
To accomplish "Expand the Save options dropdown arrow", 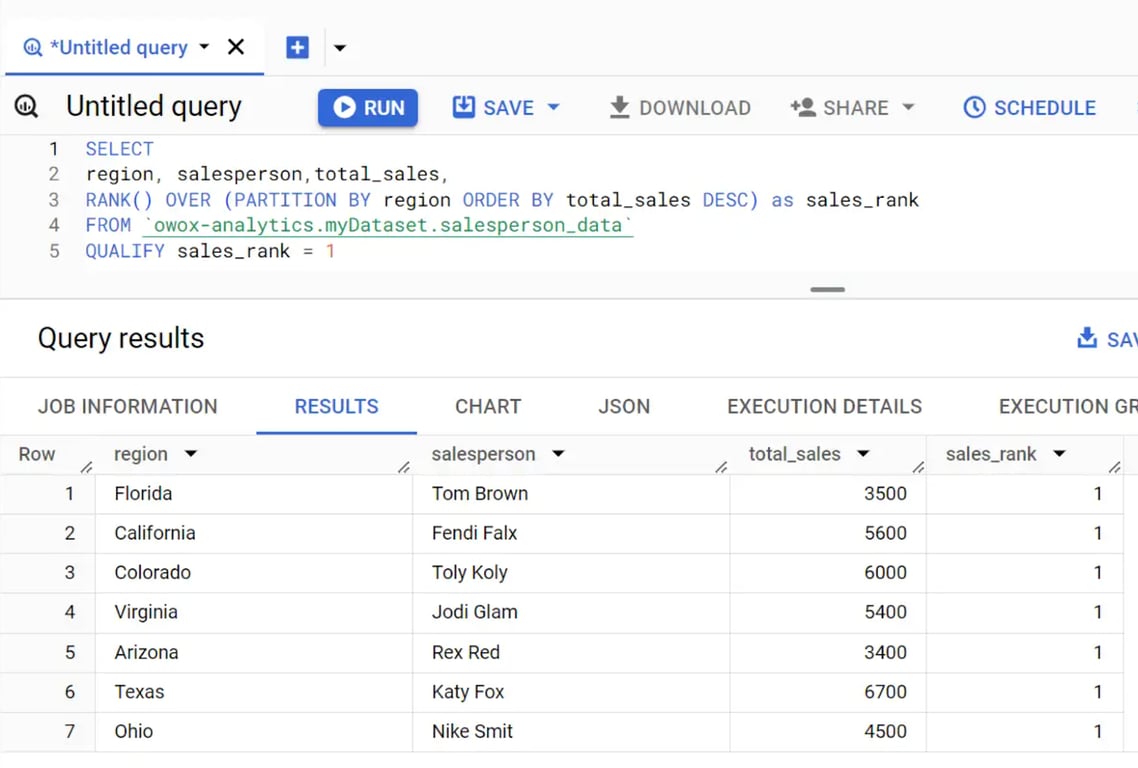I will click(x=554, y=107).
